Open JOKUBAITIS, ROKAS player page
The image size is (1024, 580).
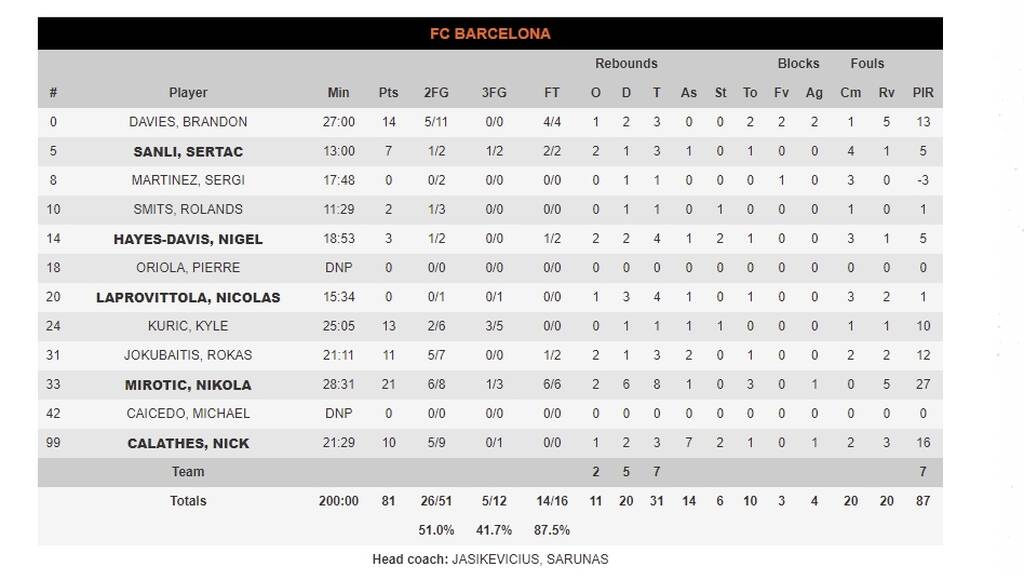click(188, 355)
